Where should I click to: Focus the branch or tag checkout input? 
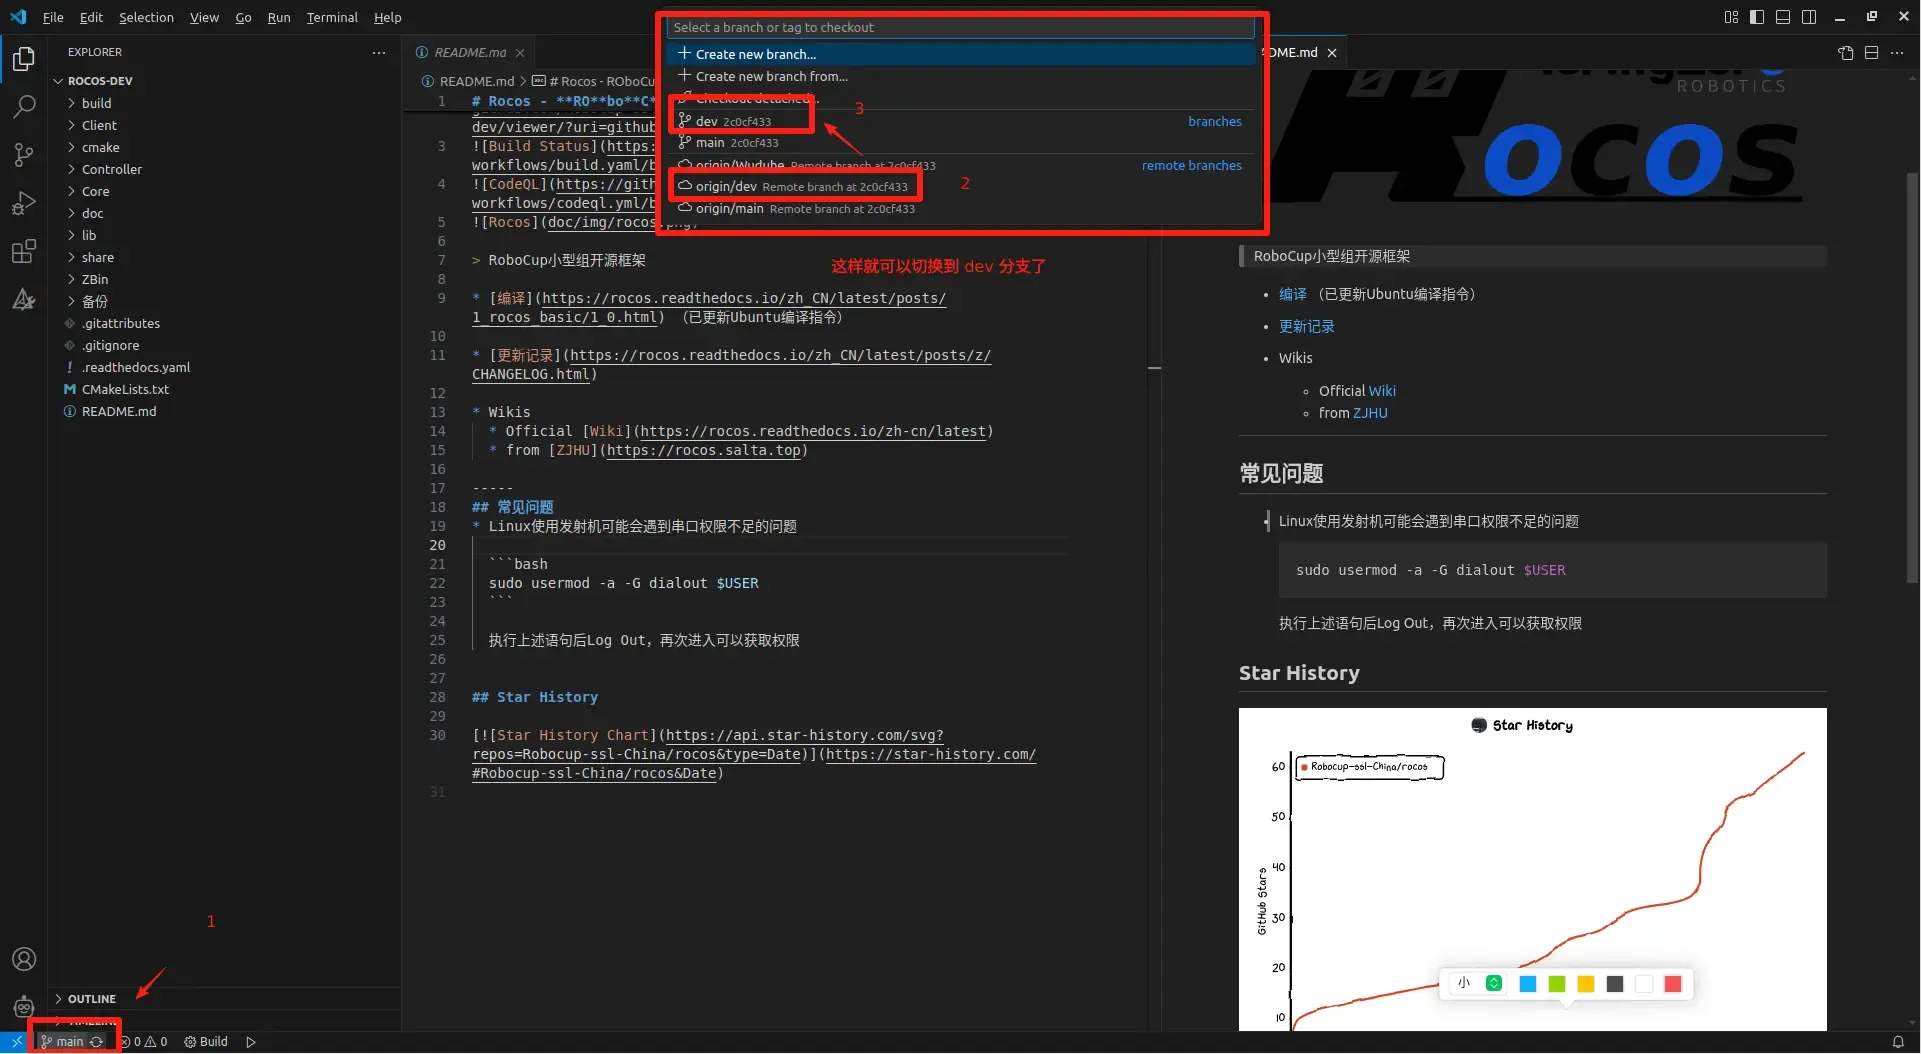coord(960,27)
